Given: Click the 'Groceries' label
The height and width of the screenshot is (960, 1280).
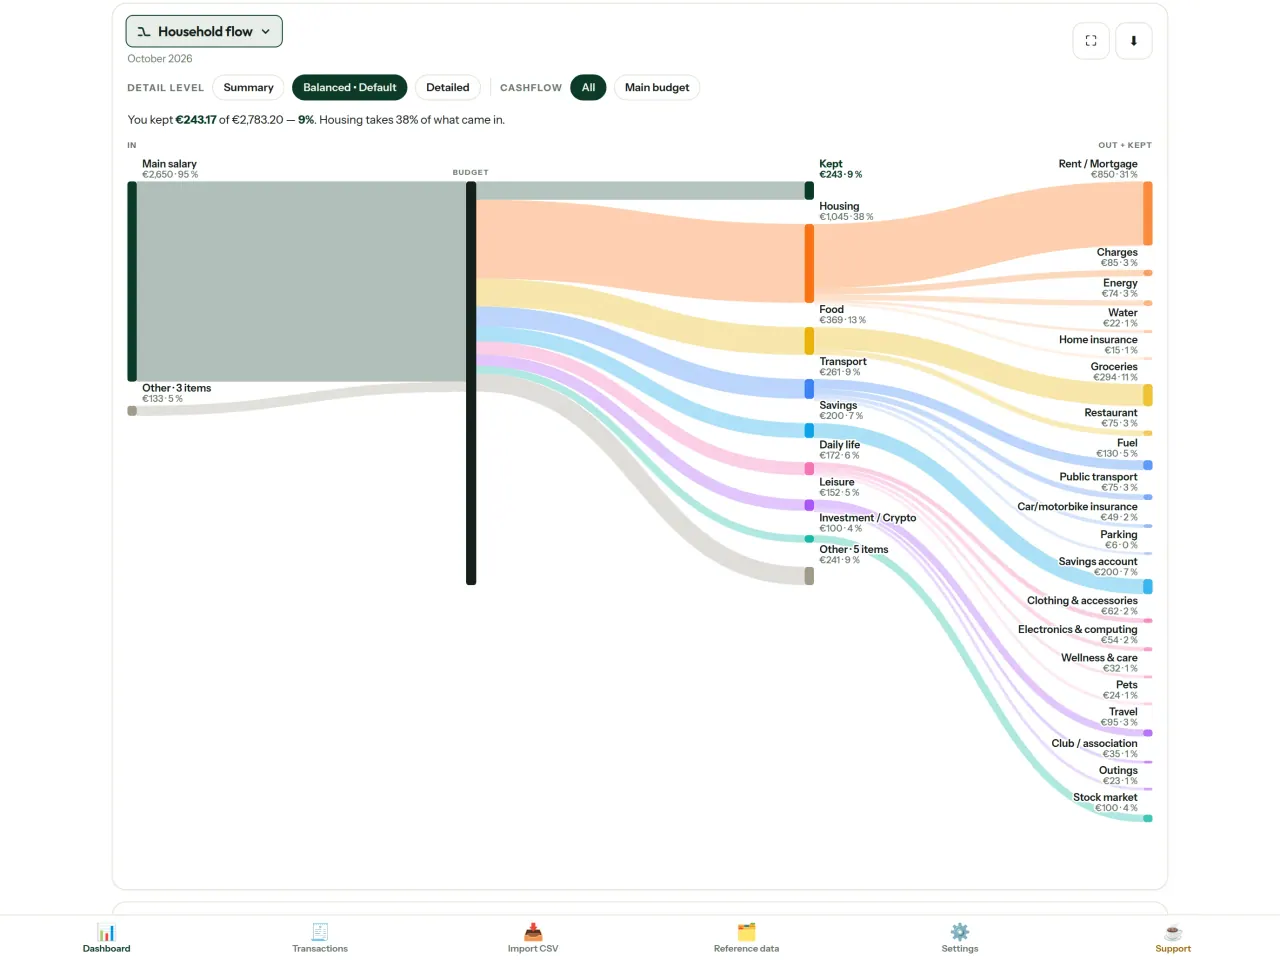Looking at the screenshot, I should pyautogui.click(x=1114, y=367).
